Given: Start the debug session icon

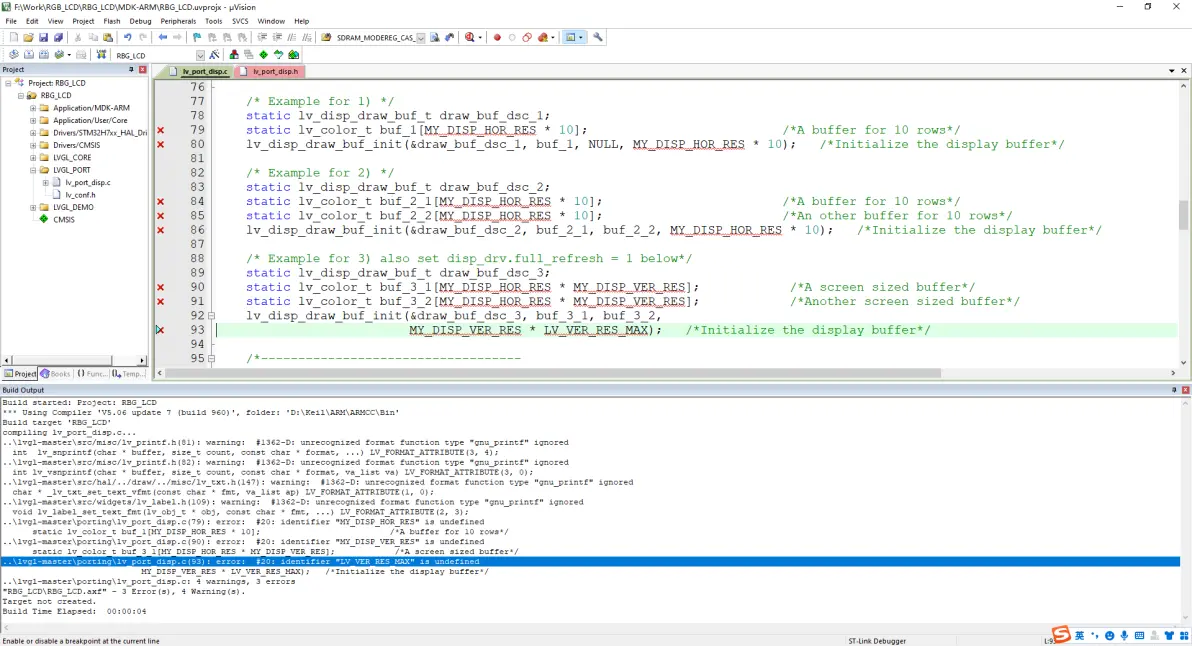Looking at the screenshot, I should (470, 38).
